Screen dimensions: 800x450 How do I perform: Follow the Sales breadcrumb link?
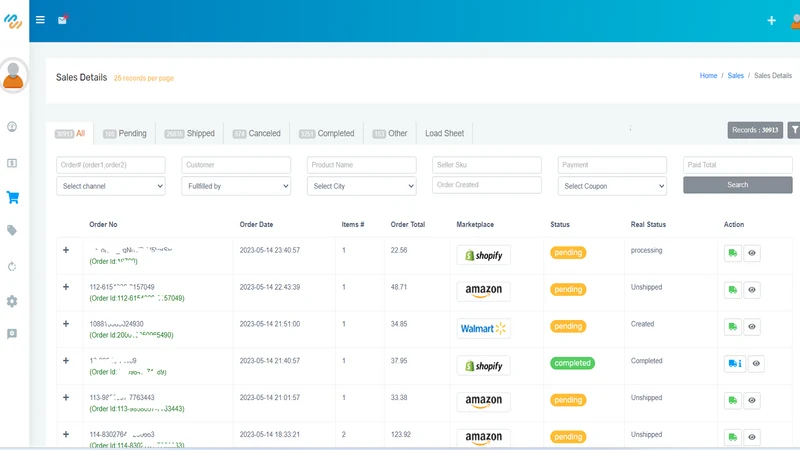click(735, 76)
